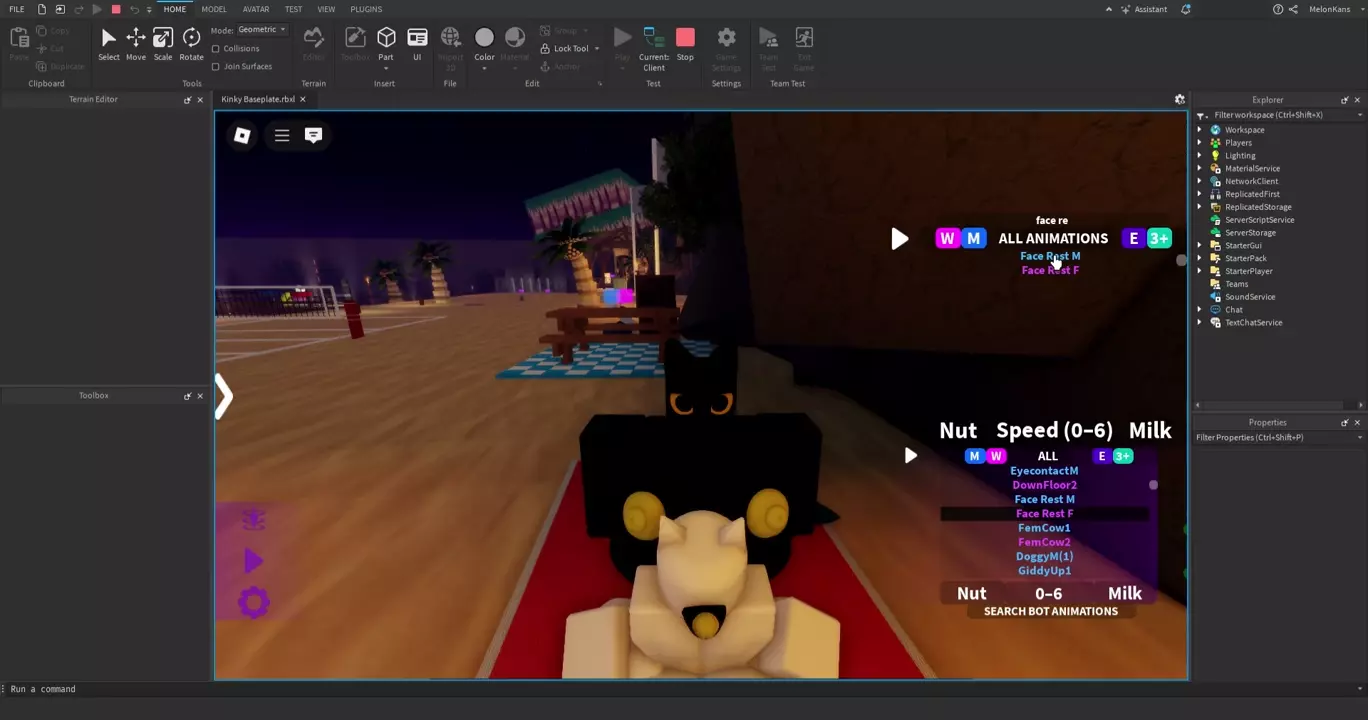The image size is (1368, 720).
Task: Switch to the MODEL ribbon tab
Action: point(214,9)
